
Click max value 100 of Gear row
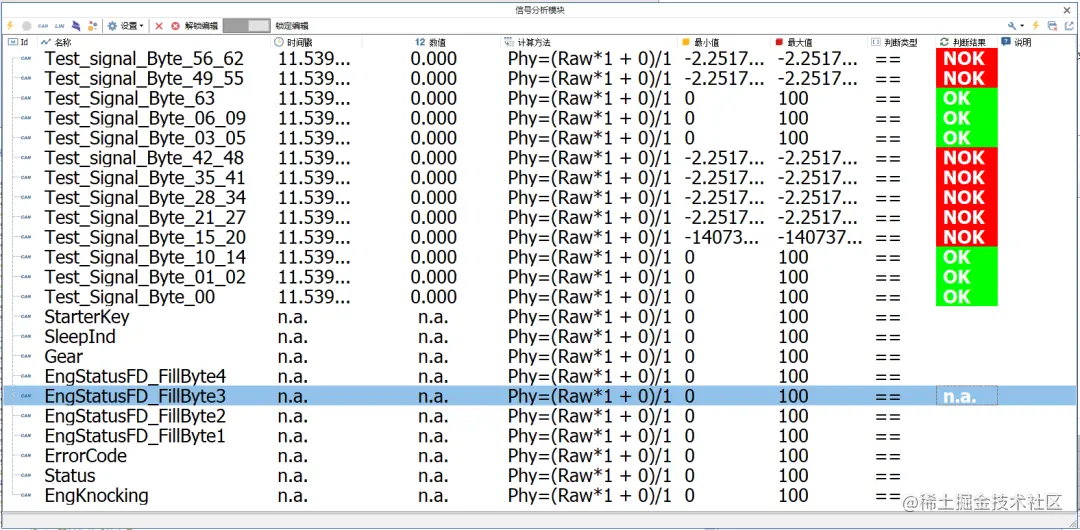[793, 356]
